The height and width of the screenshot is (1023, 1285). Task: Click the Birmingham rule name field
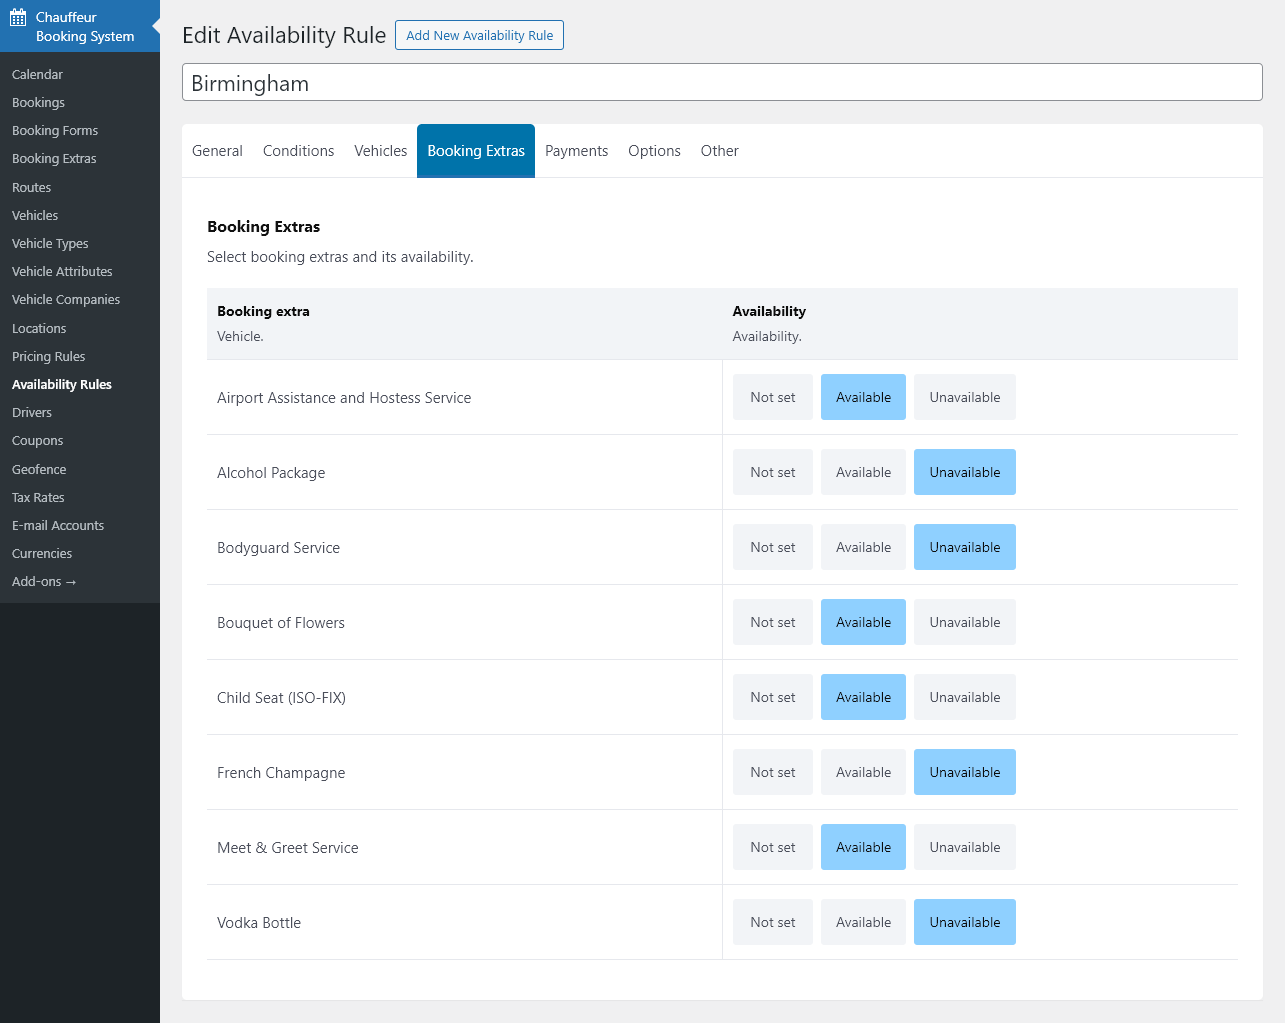721,83
